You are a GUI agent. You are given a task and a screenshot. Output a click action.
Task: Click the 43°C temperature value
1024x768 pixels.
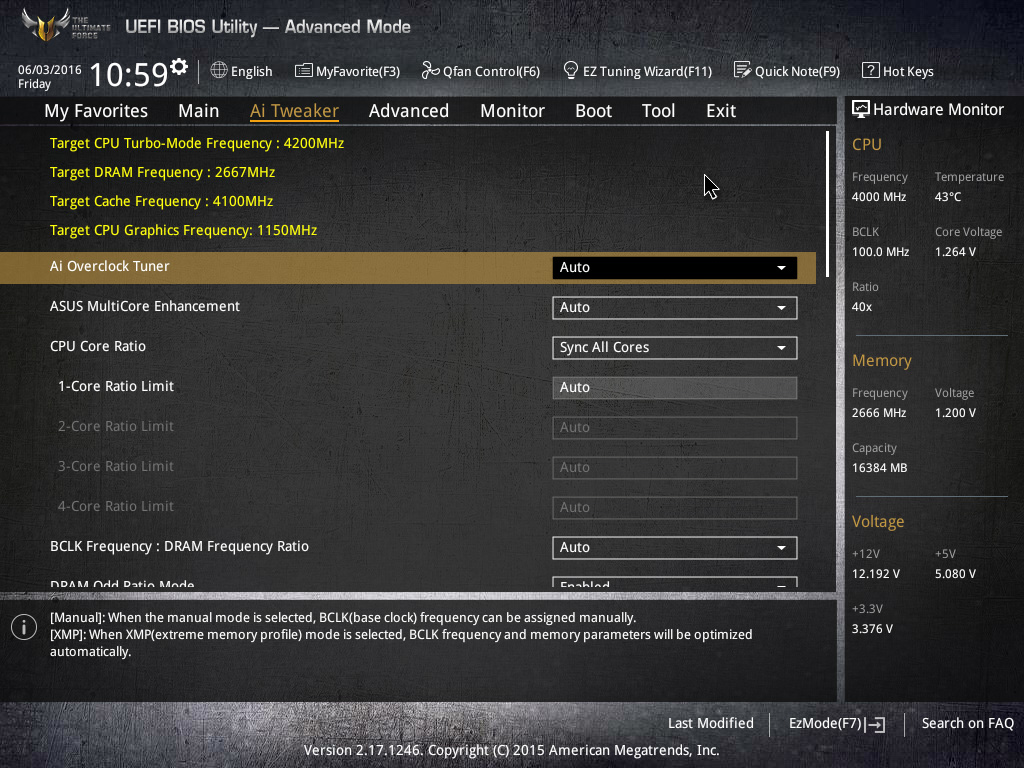[x=948, y=197]
